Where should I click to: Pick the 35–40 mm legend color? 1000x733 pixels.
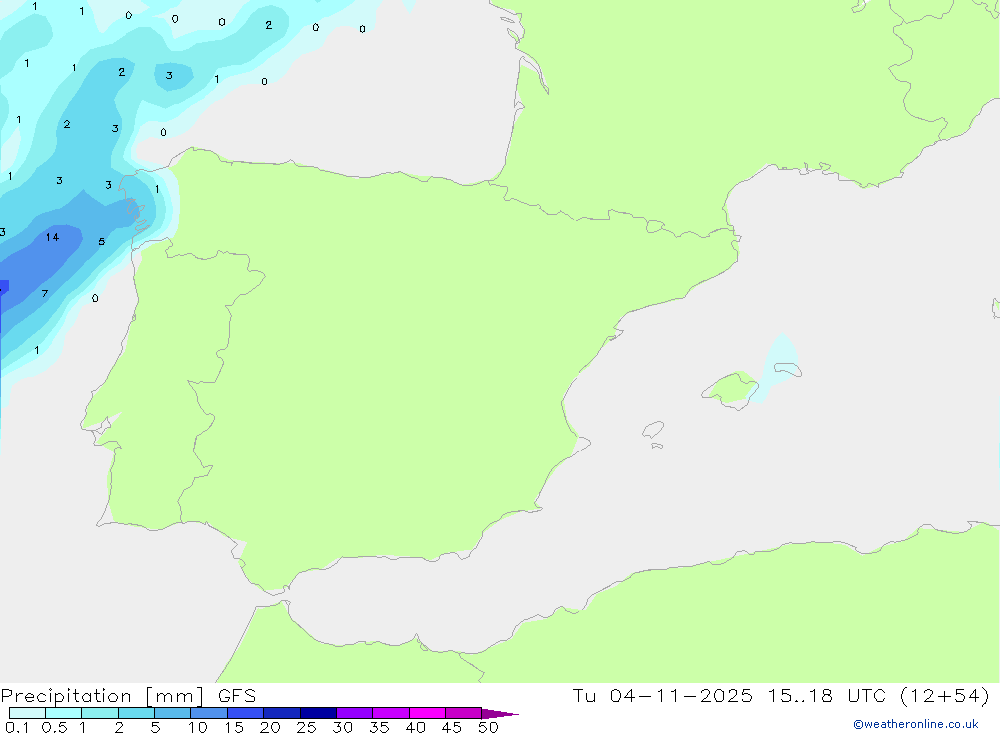[x=390, y=713]
